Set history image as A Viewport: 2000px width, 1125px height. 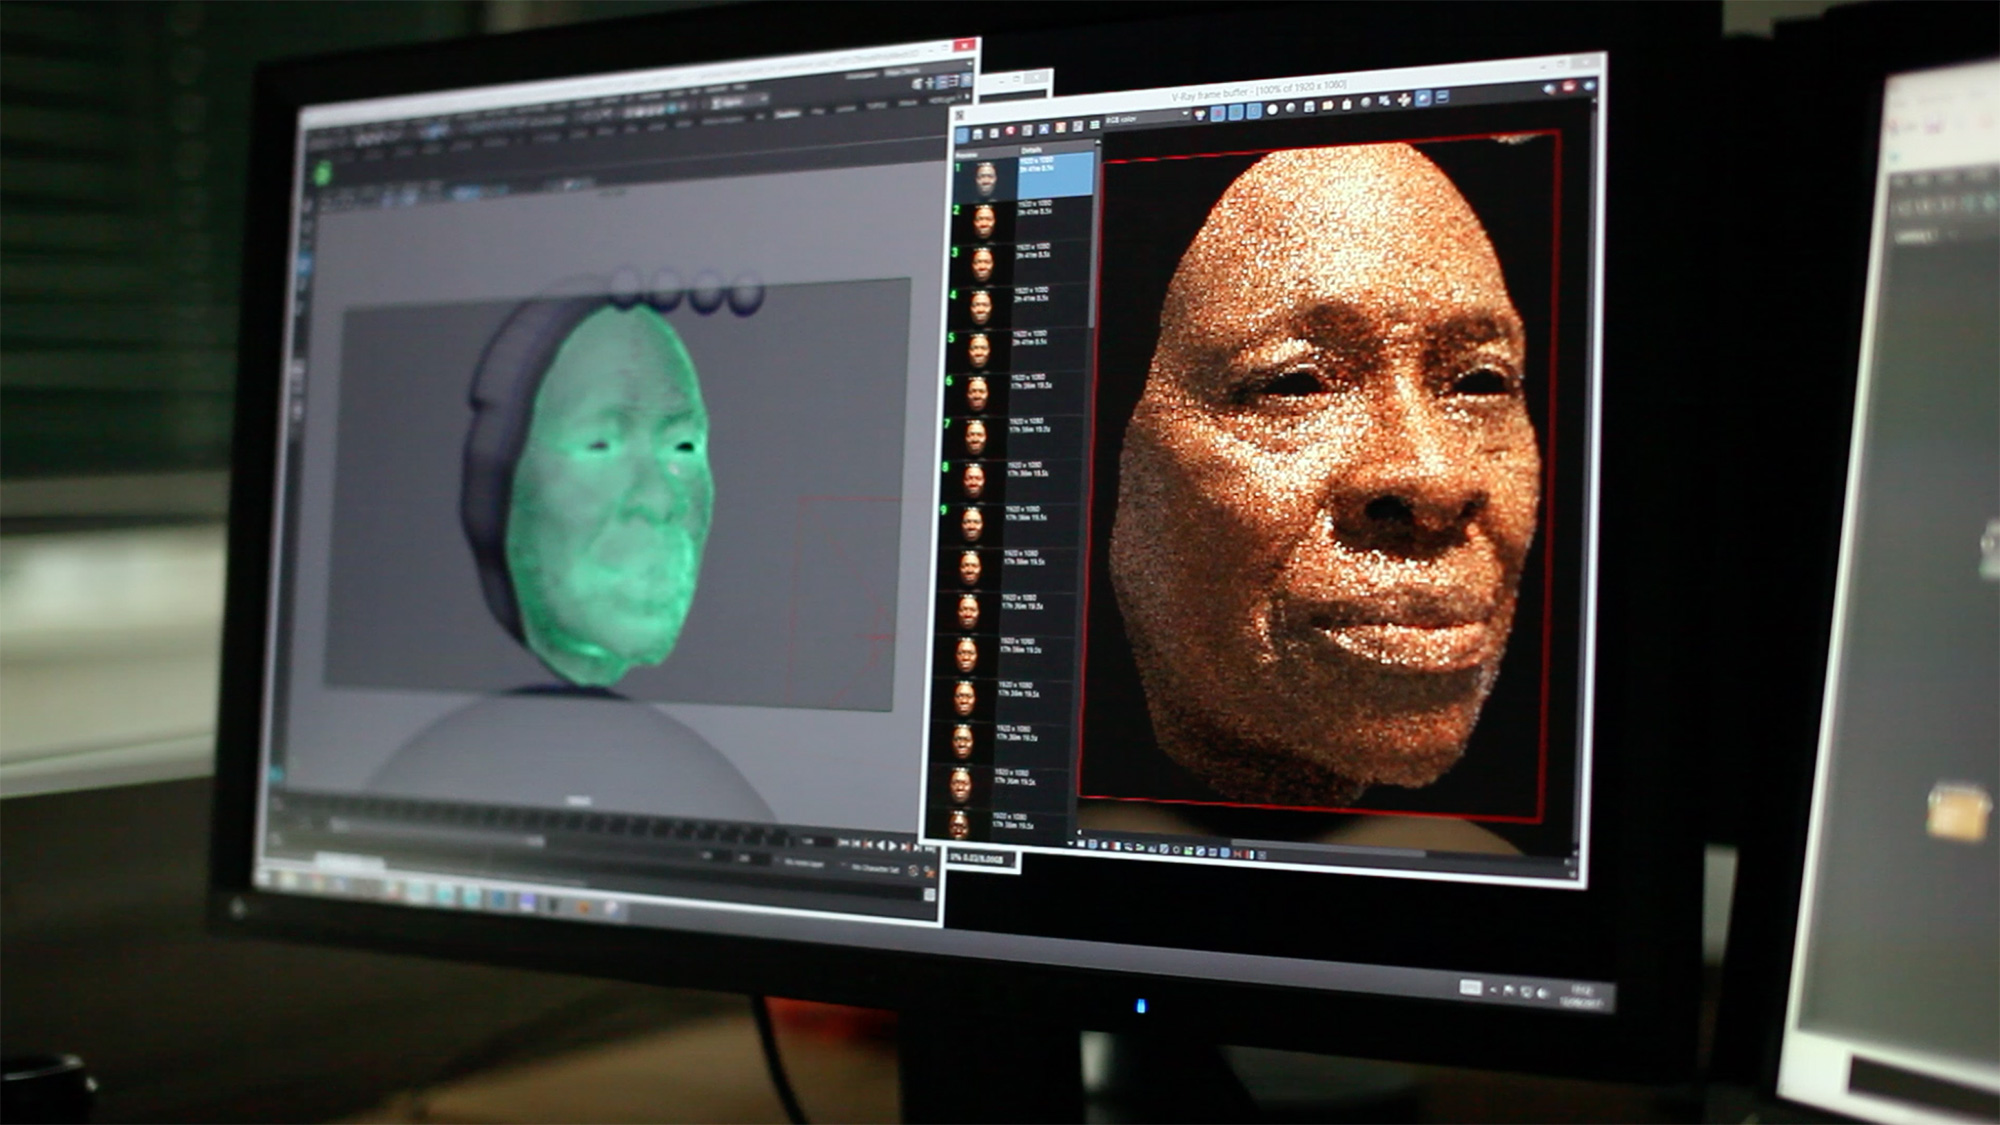click(x=1044, y=129)
